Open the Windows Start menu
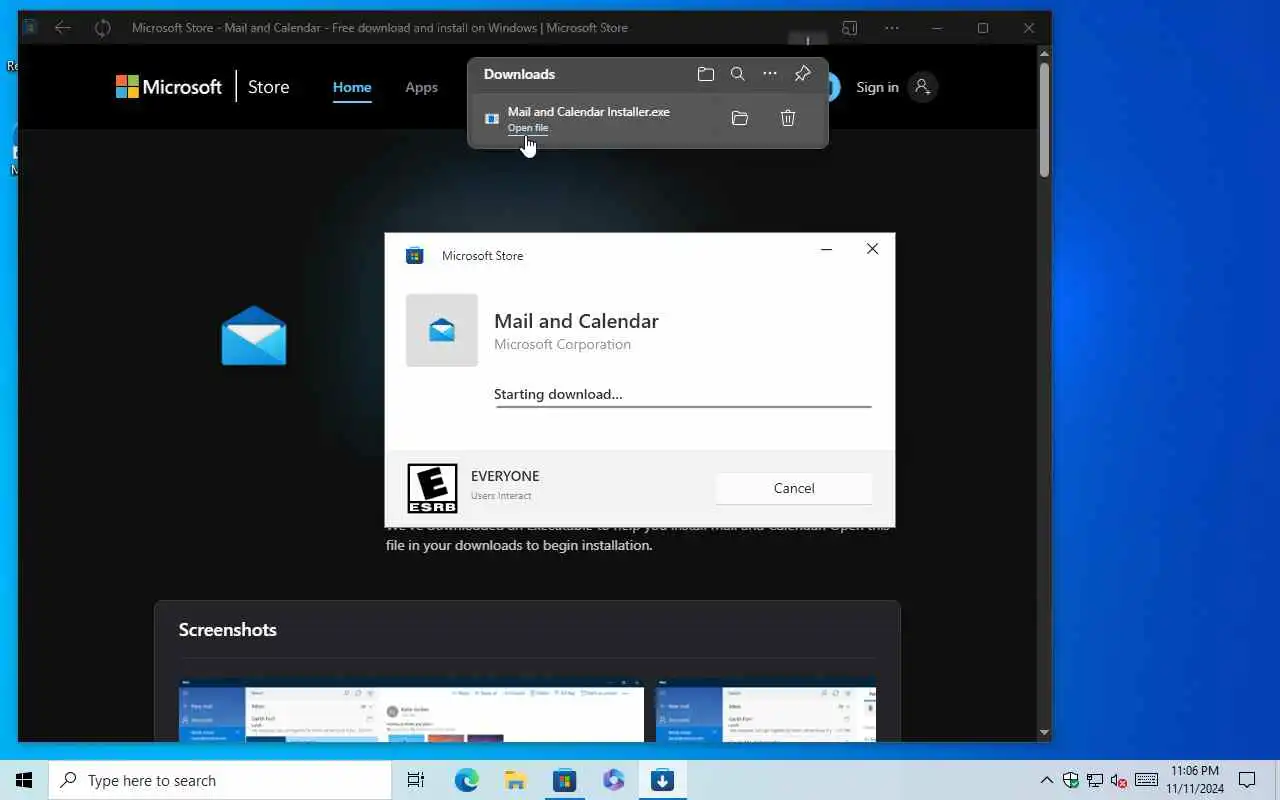This screenshot has height=800, width=1280. 24,780
